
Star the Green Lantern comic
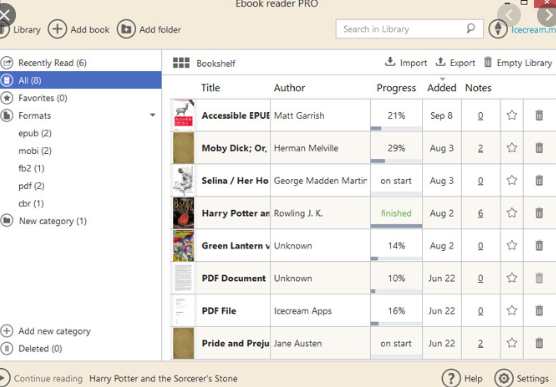coord(512,245)
